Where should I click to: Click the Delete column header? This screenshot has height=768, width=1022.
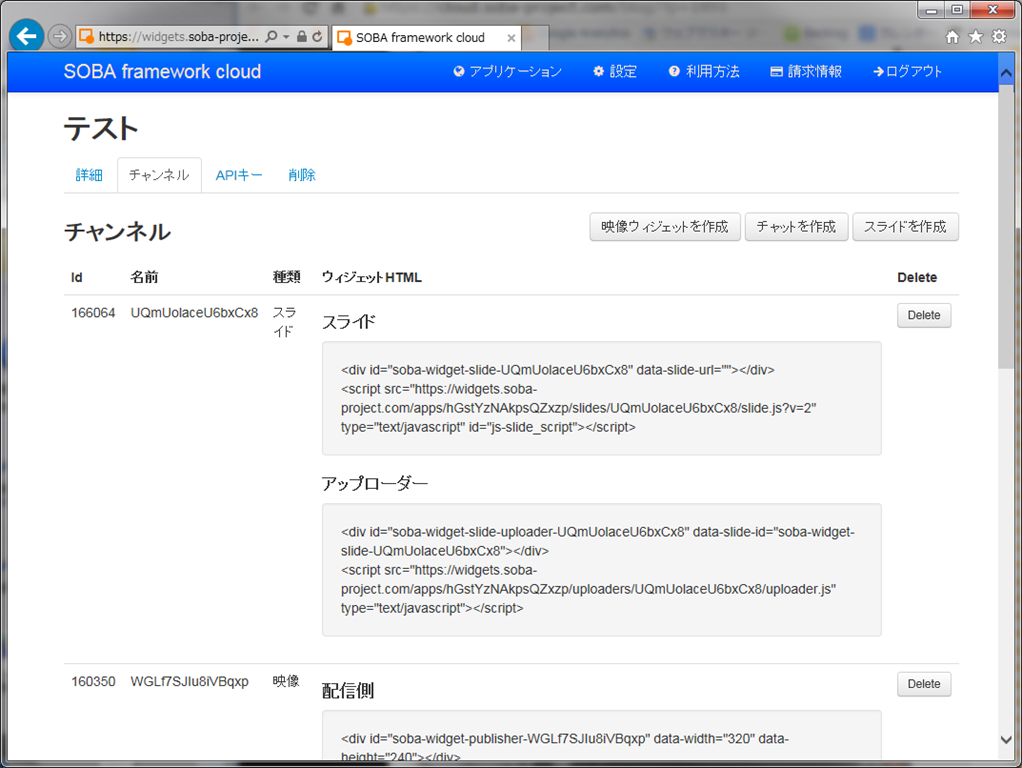pos(917,278)
